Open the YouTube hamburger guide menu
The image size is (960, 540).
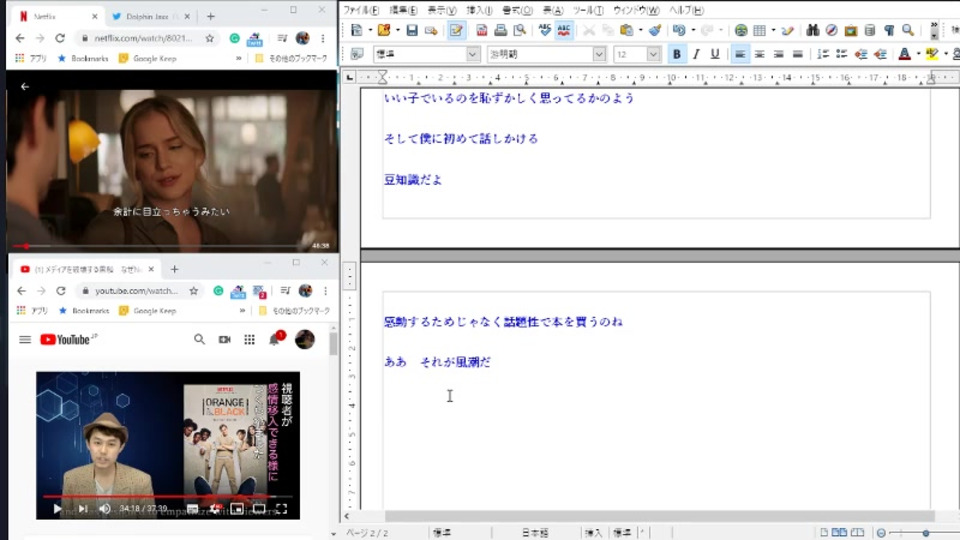pyautogui.click(x=25, y=340)
